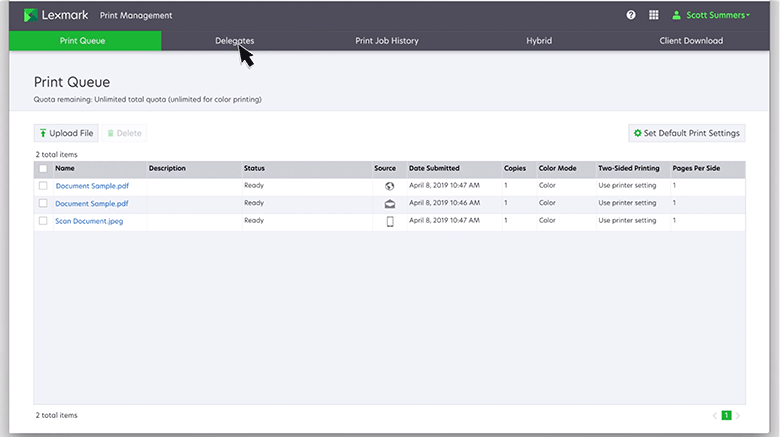Click the email source envelope icon
Image resolution: width=780 pixels, height=437 pixels.
(390, 203)
